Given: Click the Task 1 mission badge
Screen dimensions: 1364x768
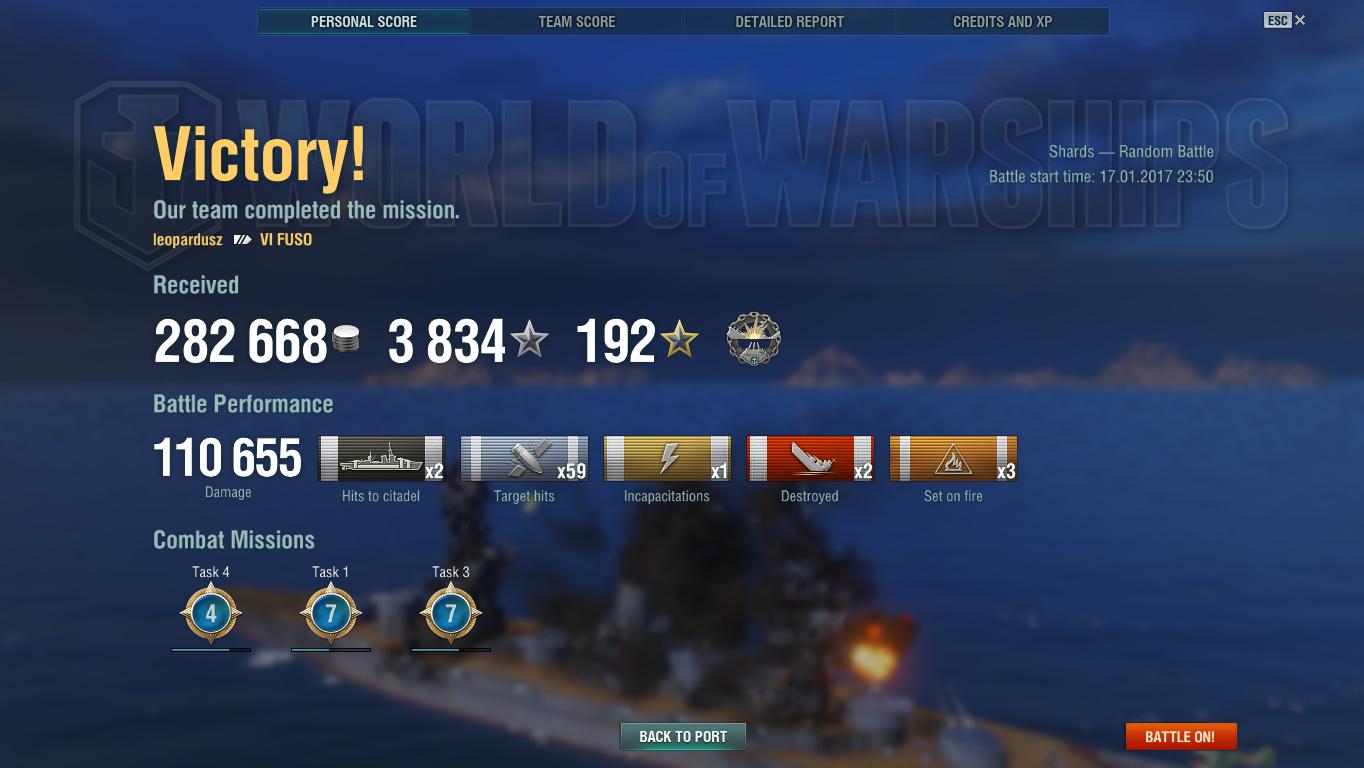Looking at the screenshot, I should tap(331, 613).
